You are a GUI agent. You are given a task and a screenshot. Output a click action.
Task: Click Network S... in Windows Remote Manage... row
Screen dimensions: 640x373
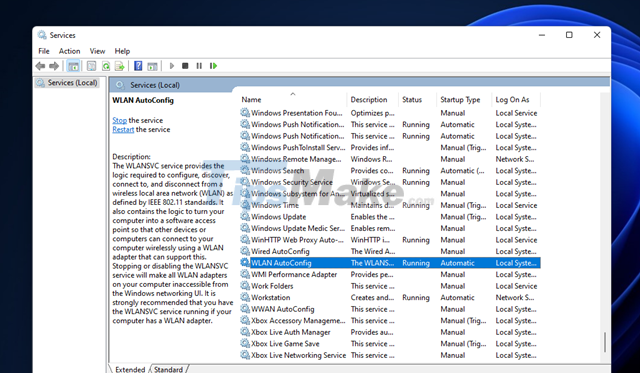coord(515,159)
